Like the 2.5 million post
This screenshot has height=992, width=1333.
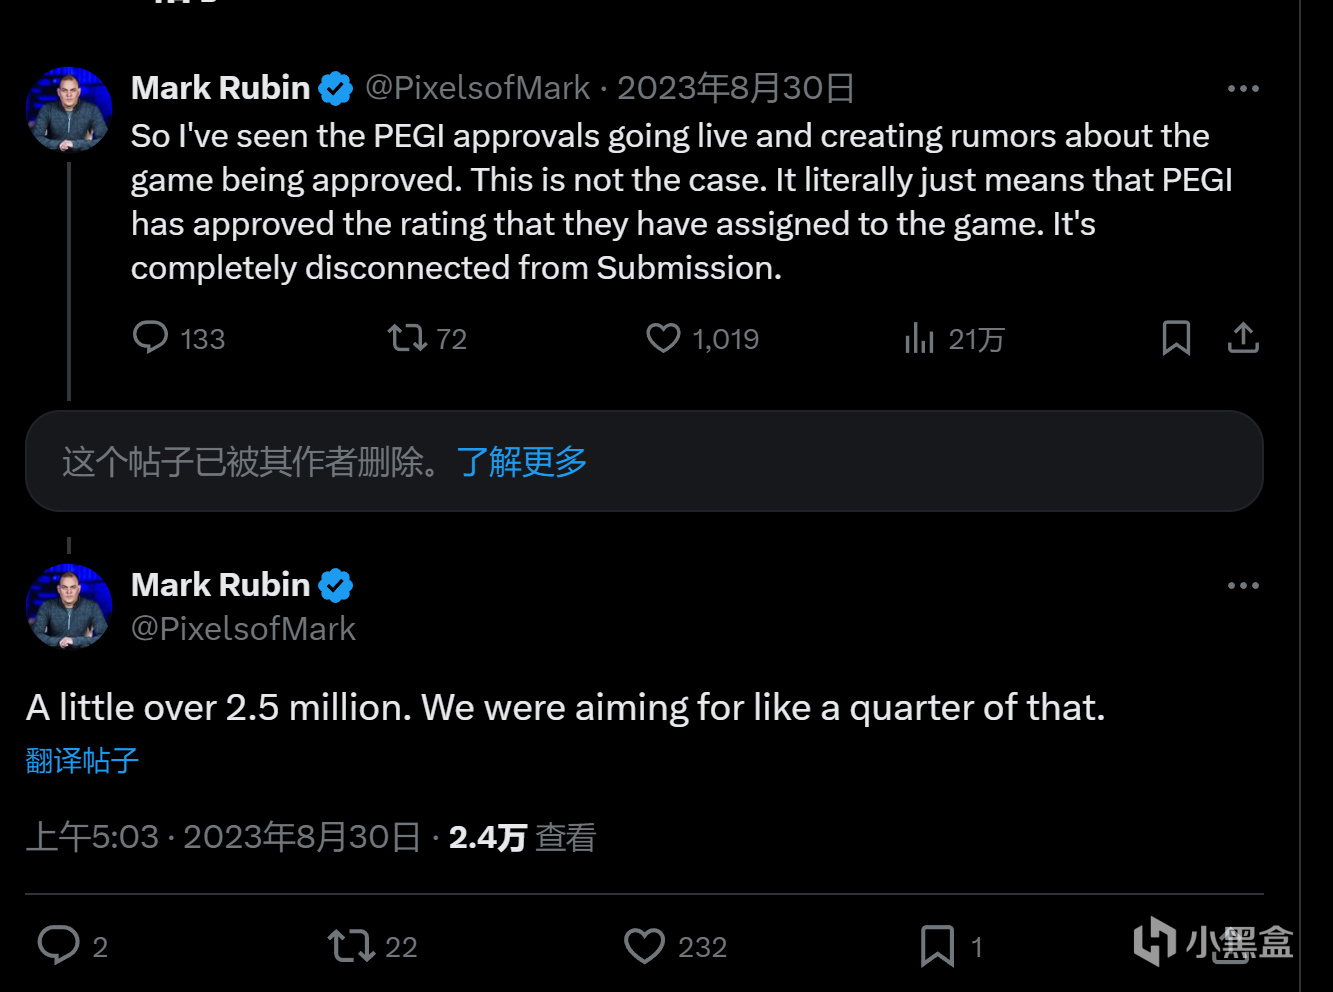point(644,945)
